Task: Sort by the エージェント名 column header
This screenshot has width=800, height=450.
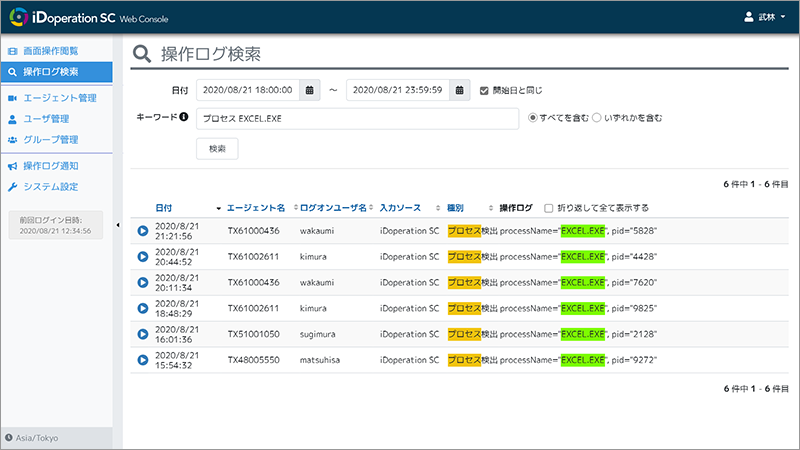Action: (x=256, y=208)
